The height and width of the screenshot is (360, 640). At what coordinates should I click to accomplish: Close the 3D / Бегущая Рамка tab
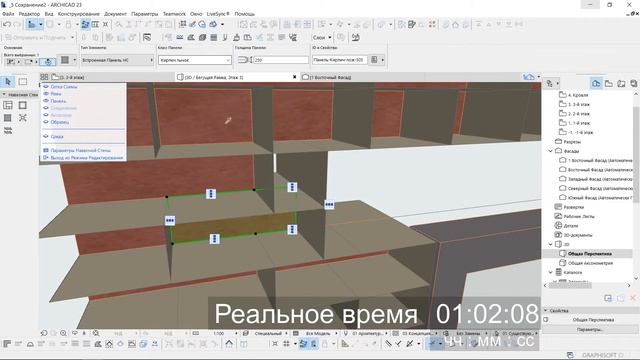[294, 77]
